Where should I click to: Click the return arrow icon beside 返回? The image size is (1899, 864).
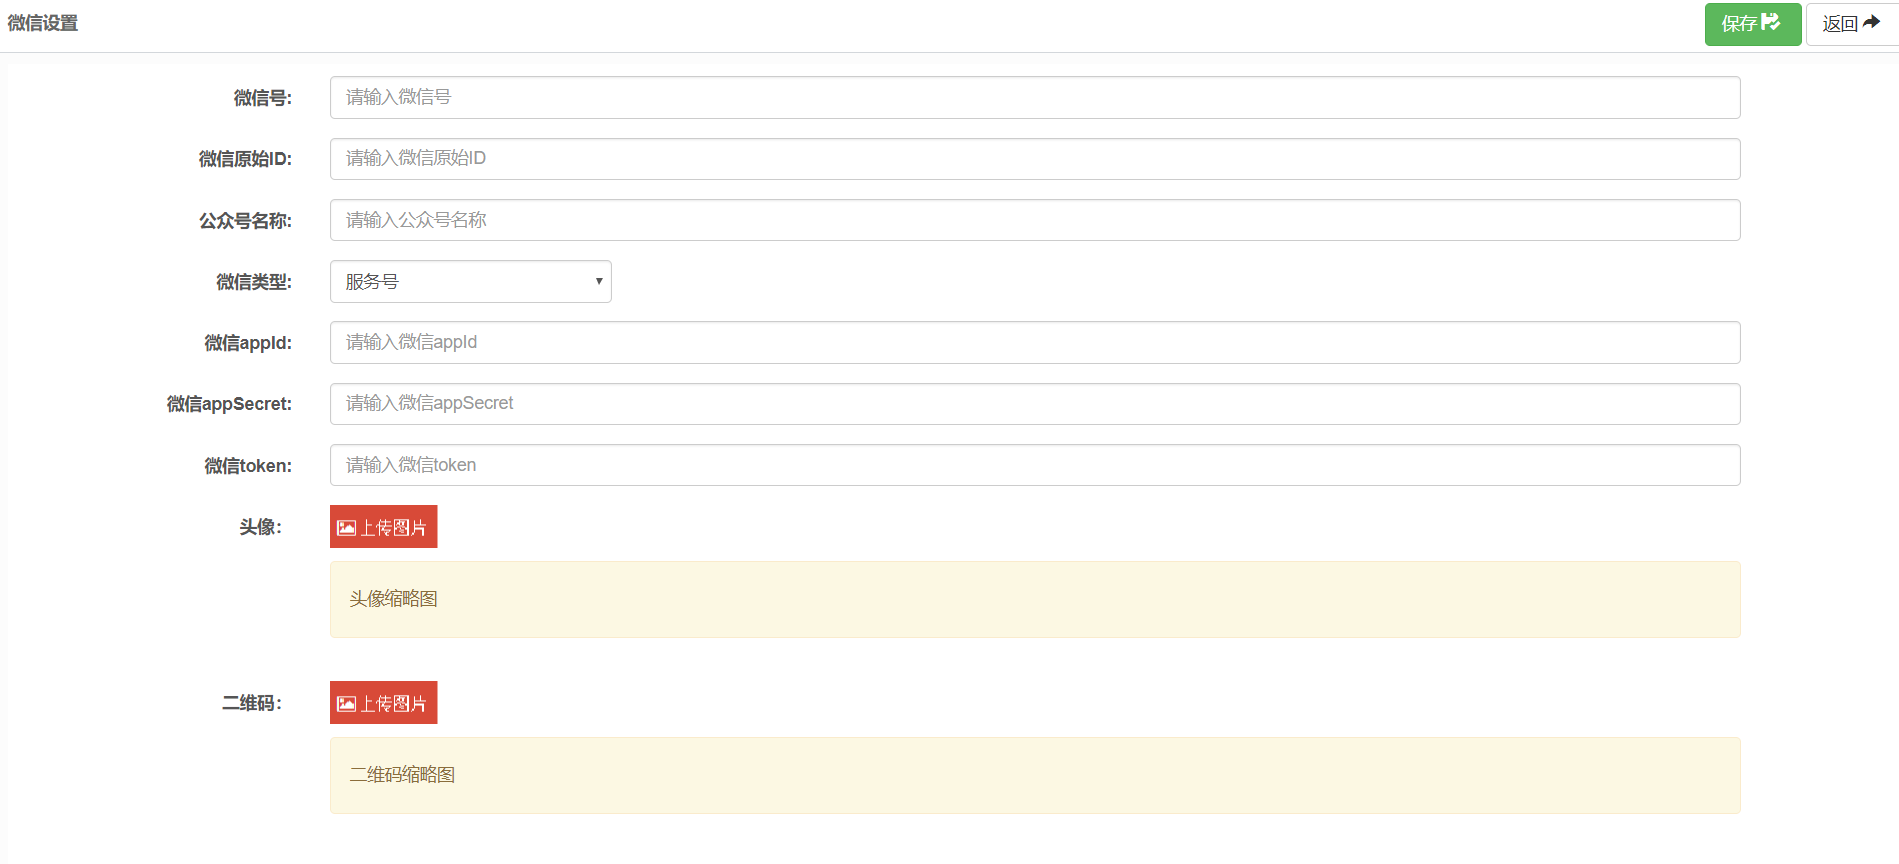point(1871,22)
